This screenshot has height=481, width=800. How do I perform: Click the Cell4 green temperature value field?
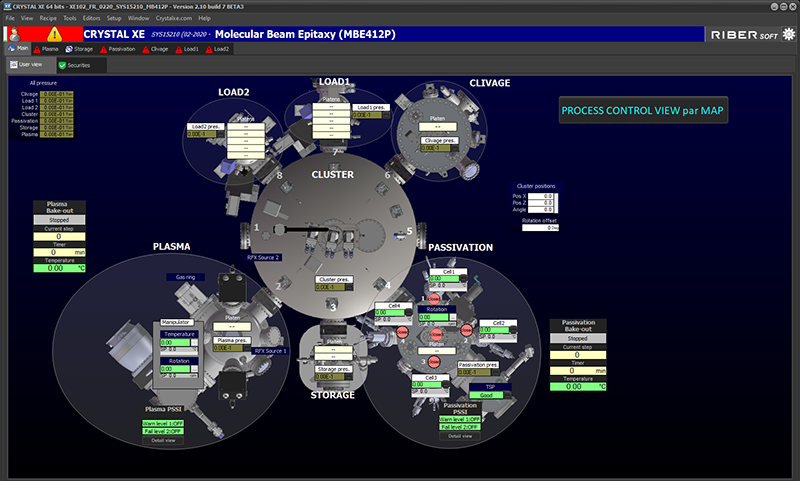pyautogui.click(x=390, y=313)
